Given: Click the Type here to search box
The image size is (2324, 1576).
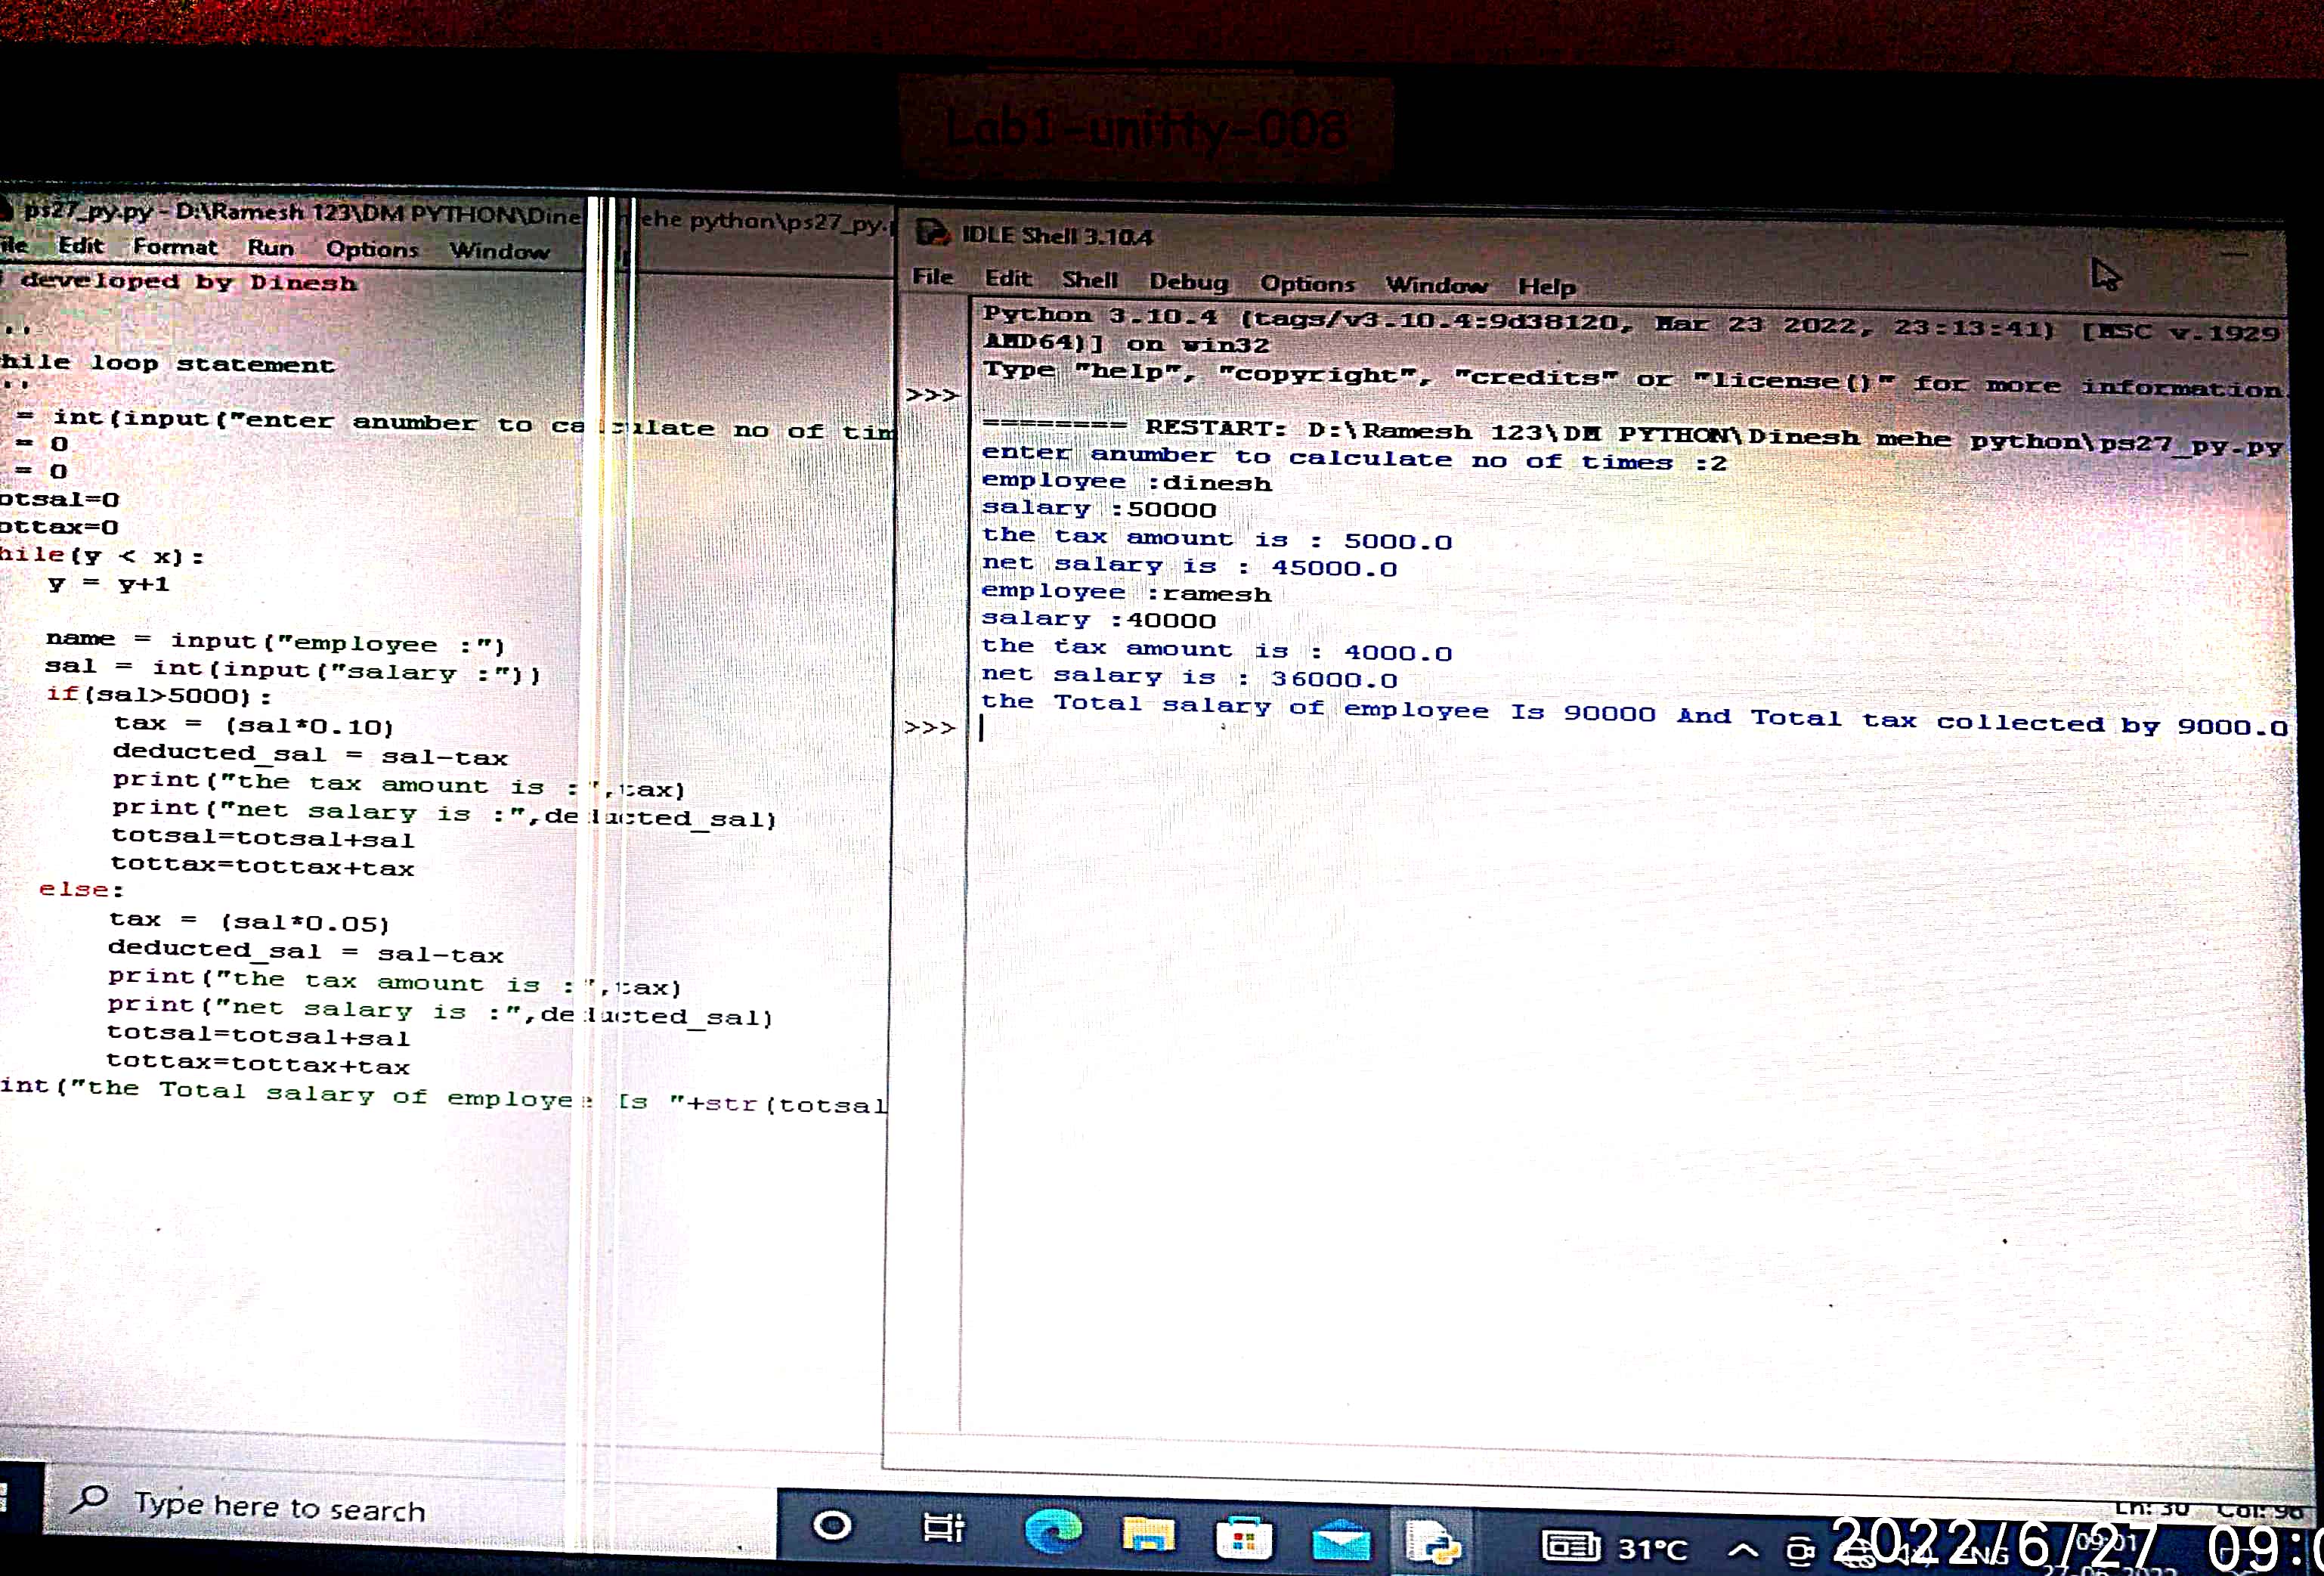Looking at the screenshot, I should click(280, 1507).
